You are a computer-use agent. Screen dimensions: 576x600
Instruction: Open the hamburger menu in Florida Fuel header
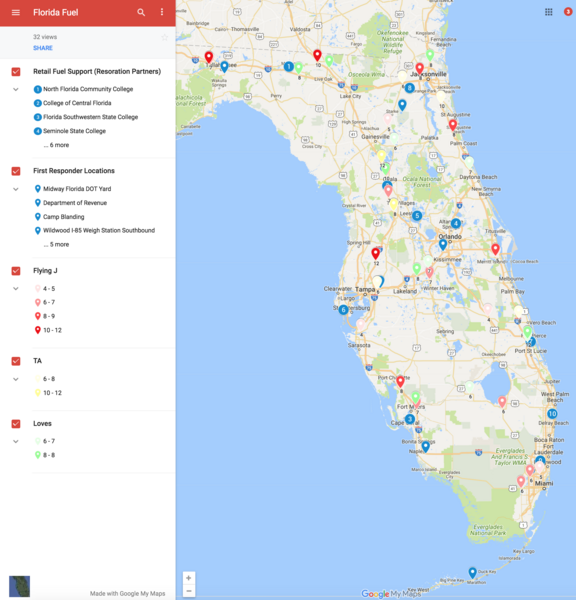click(x=16, y=13)
